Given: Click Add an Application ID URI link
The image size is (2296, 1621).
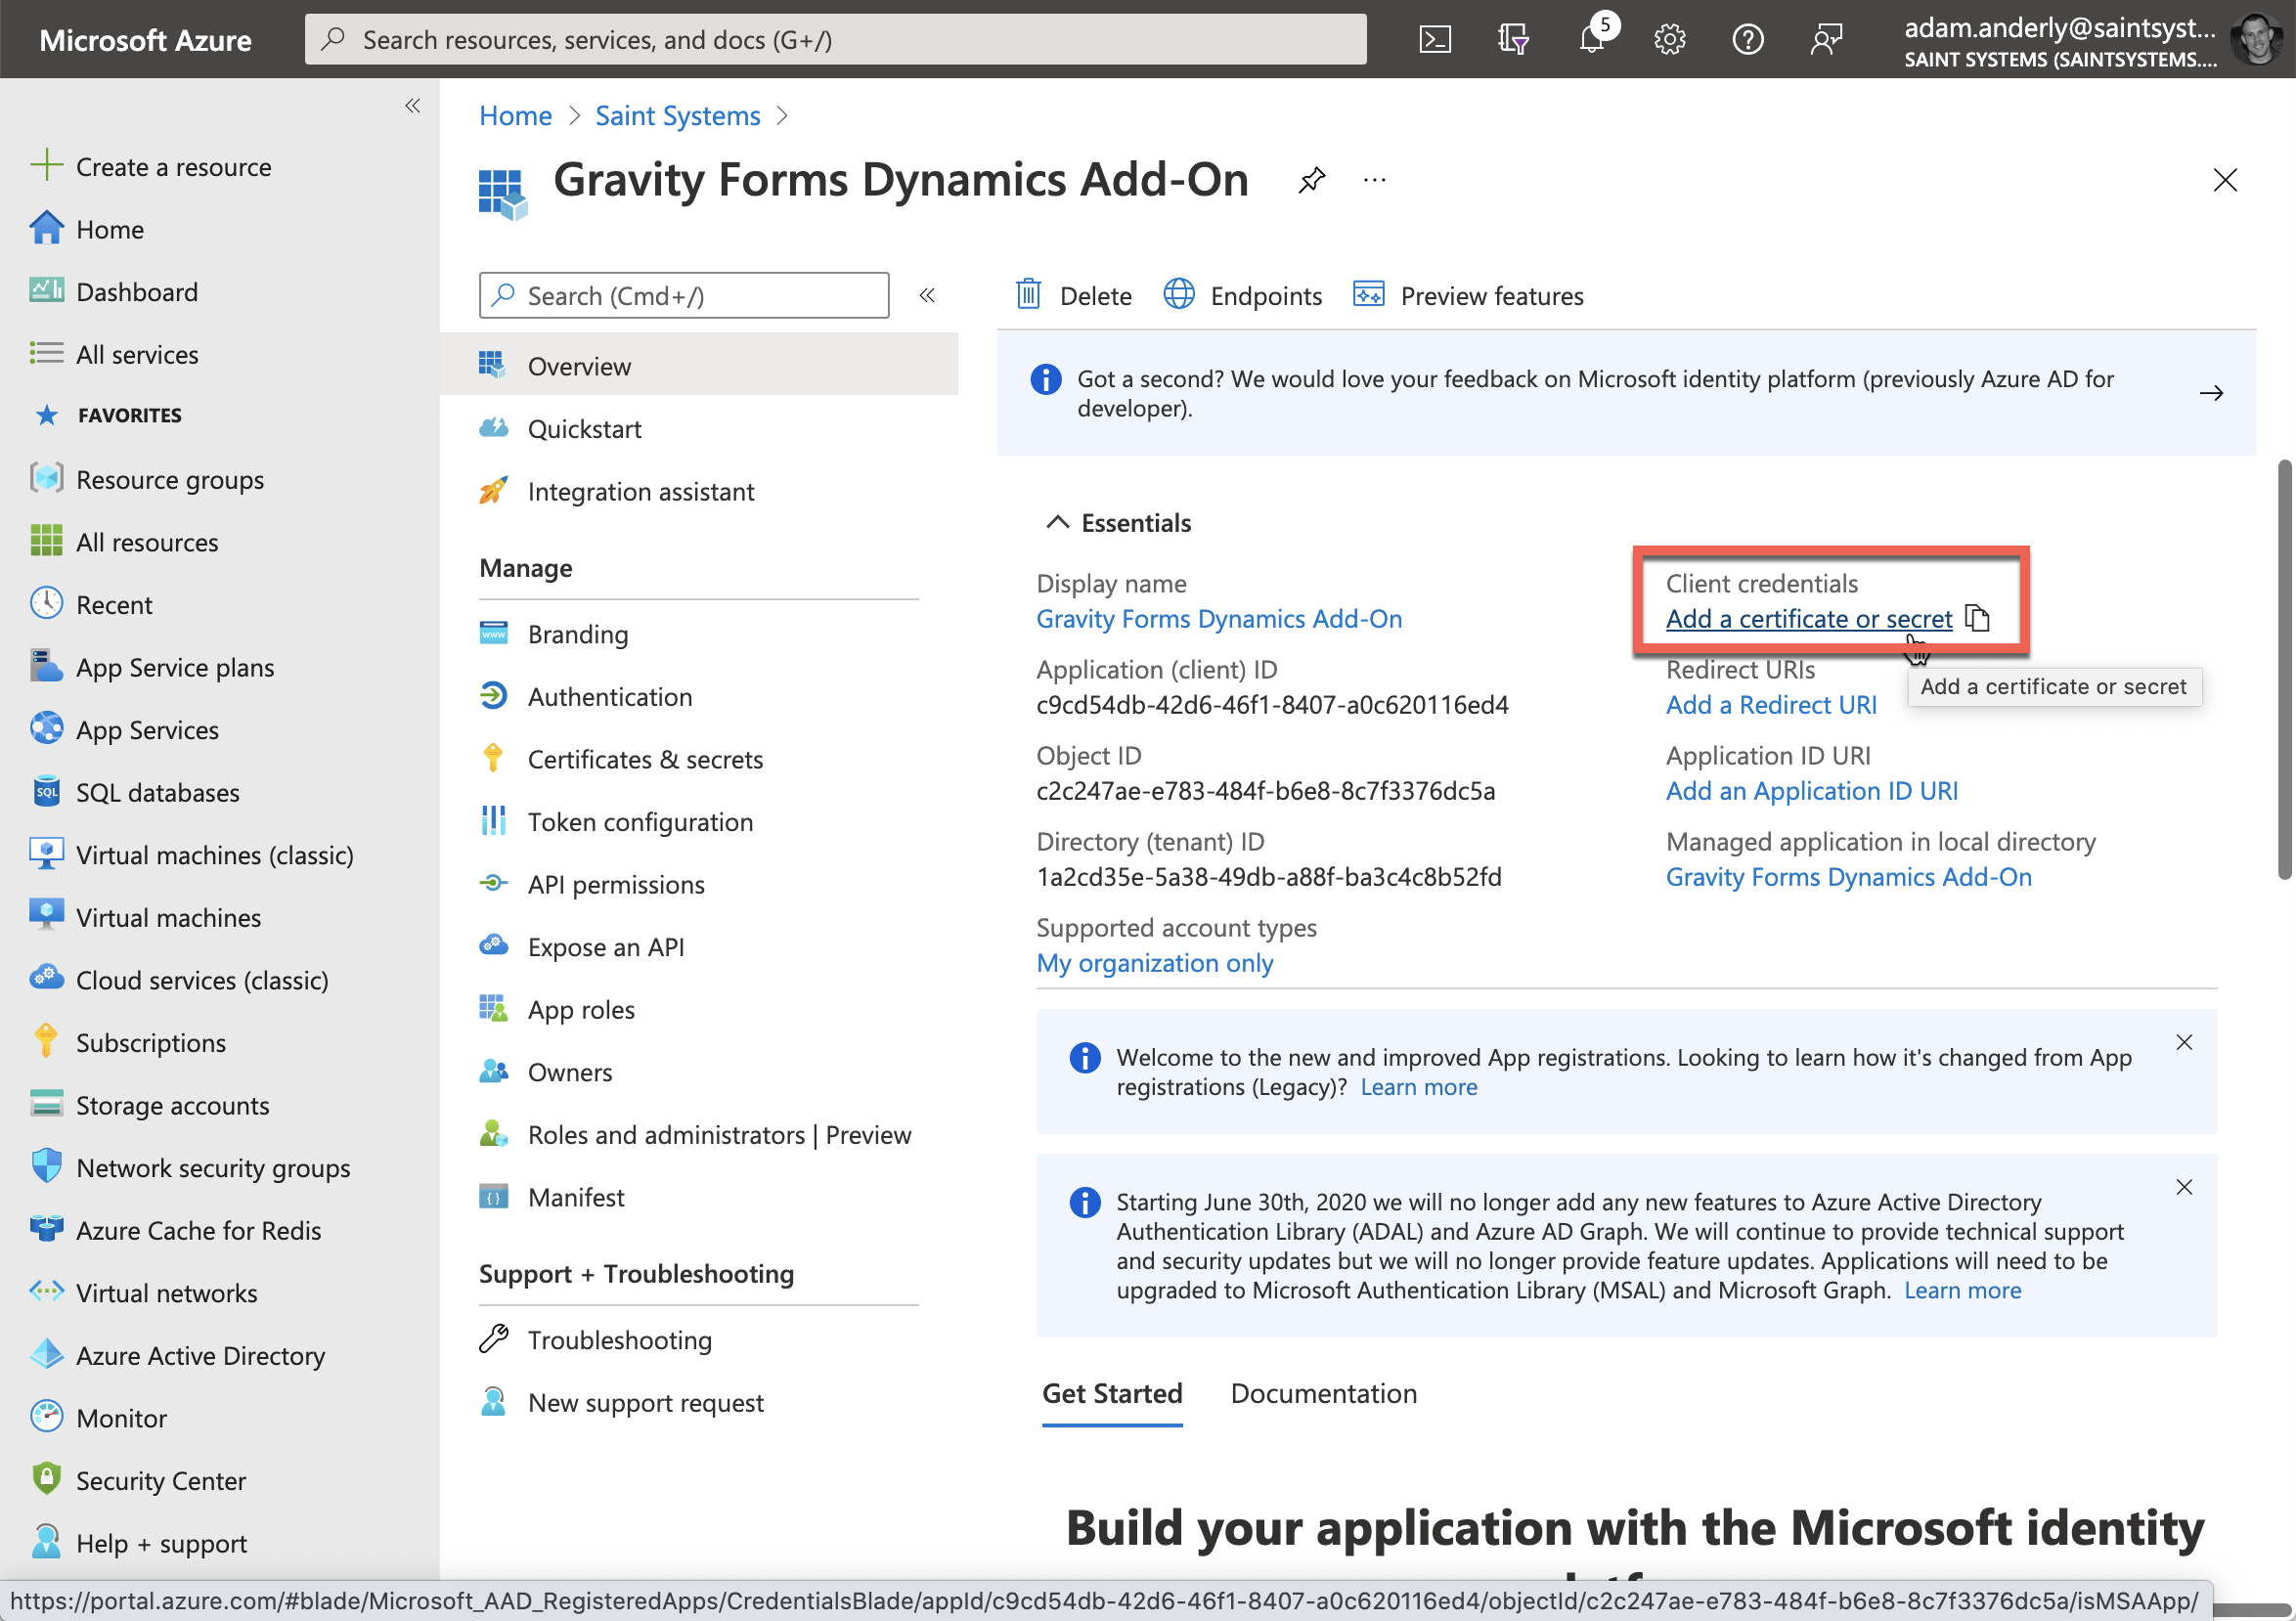Looking at the screenshot, I should [1811, 791].
